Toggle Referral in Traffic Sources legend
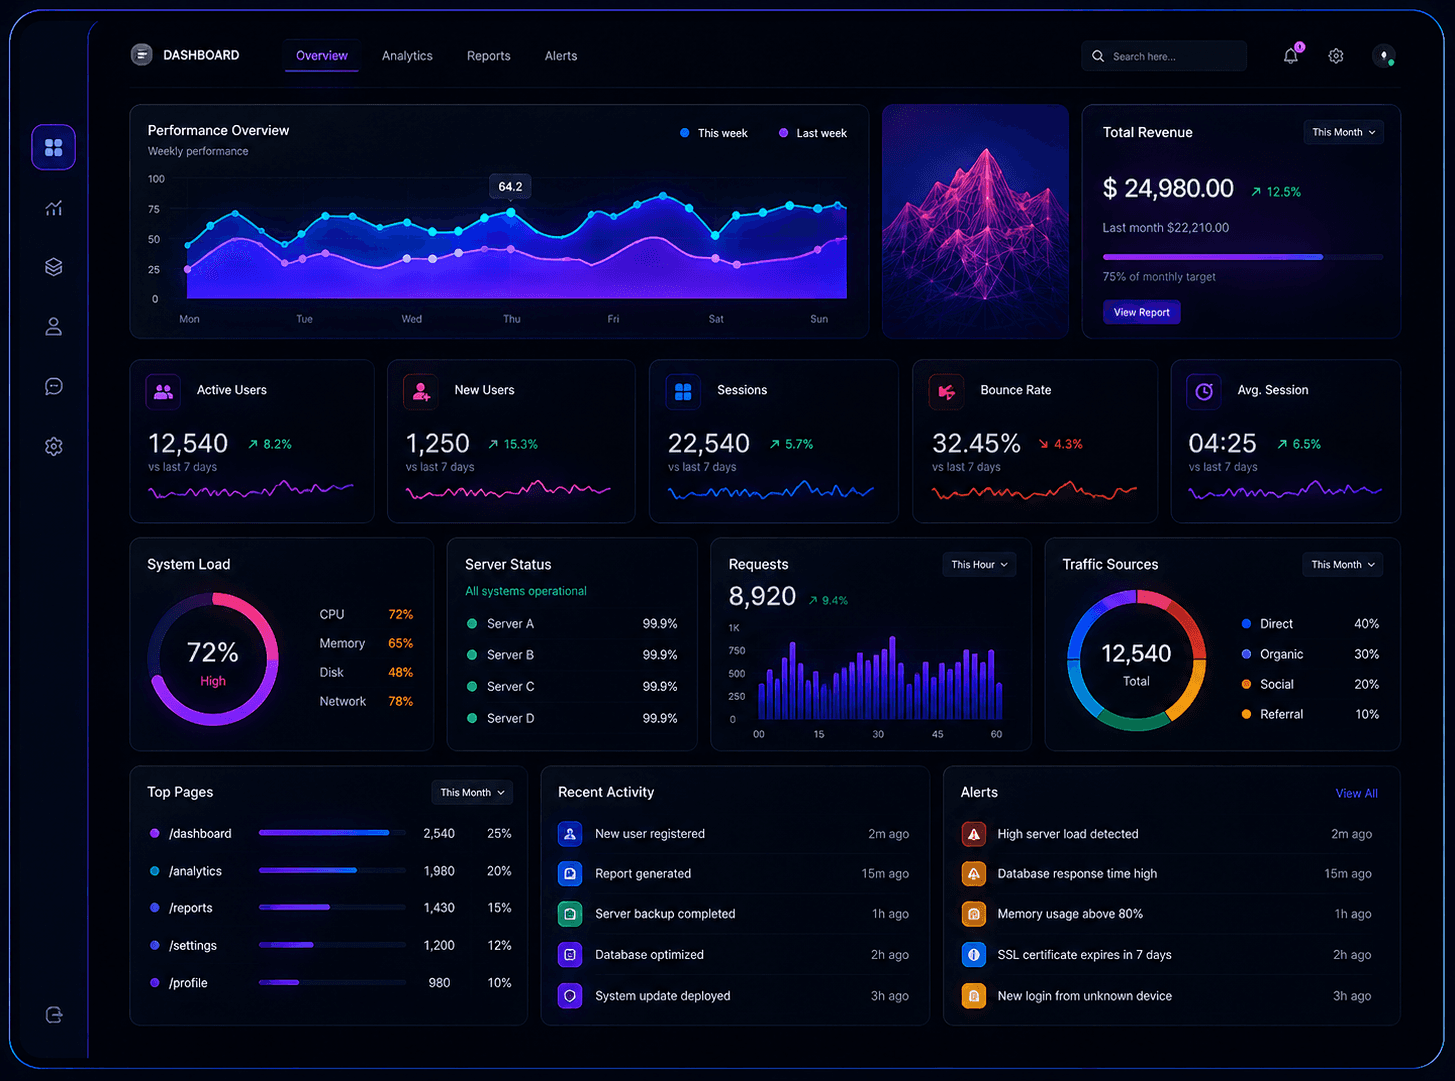1455x1081 pixels. pyautogui.click(x=1272, y=714)
